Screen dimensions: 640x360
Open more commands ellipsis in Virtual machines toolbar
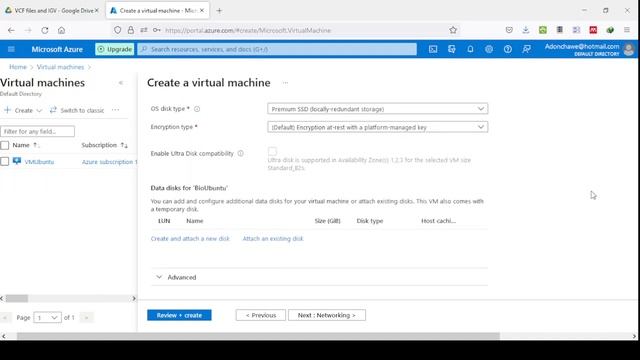pyautogui.click(x=116, y=110)
